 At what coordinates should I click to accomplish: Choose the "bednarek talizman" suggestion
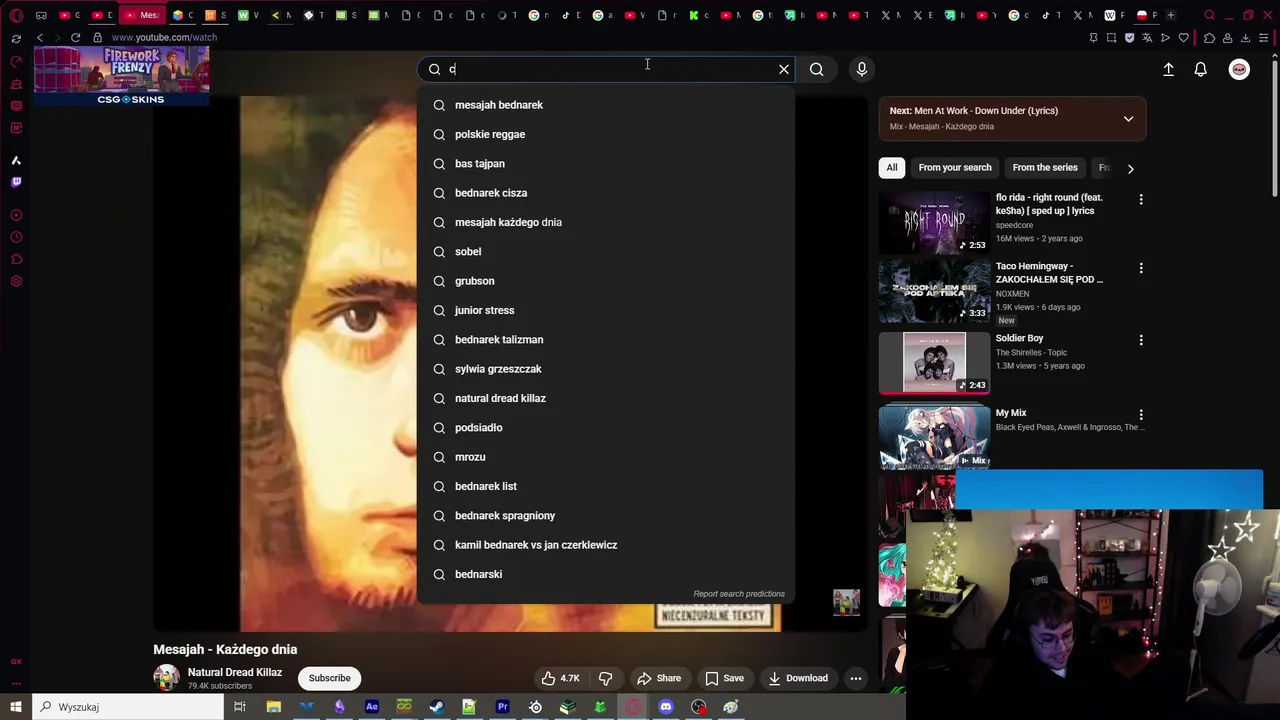pos(606,339)
